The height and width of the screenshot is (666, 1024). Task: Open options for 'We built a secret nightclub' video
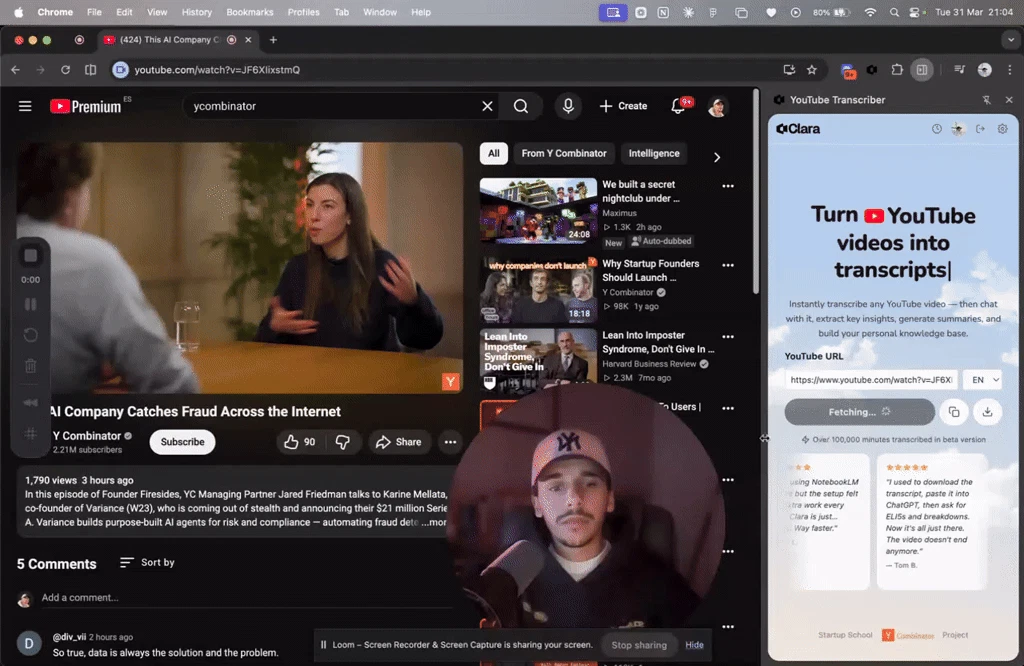pyautogui.click(x=728, y=186)
